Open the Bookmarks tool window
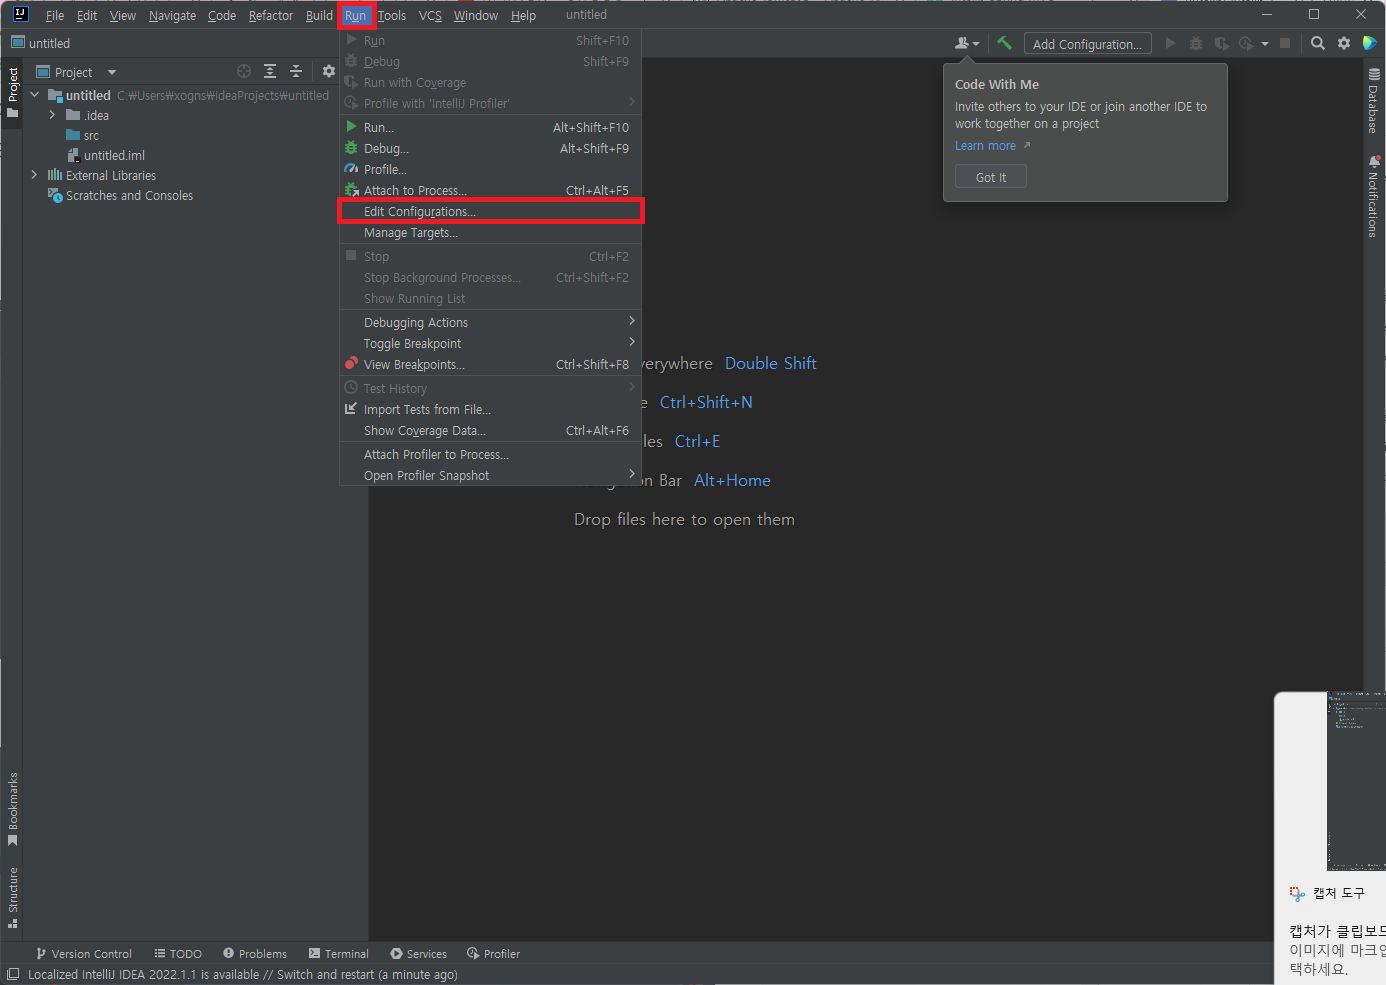The height and width of the screenshot is (985, 1386). 12,808
